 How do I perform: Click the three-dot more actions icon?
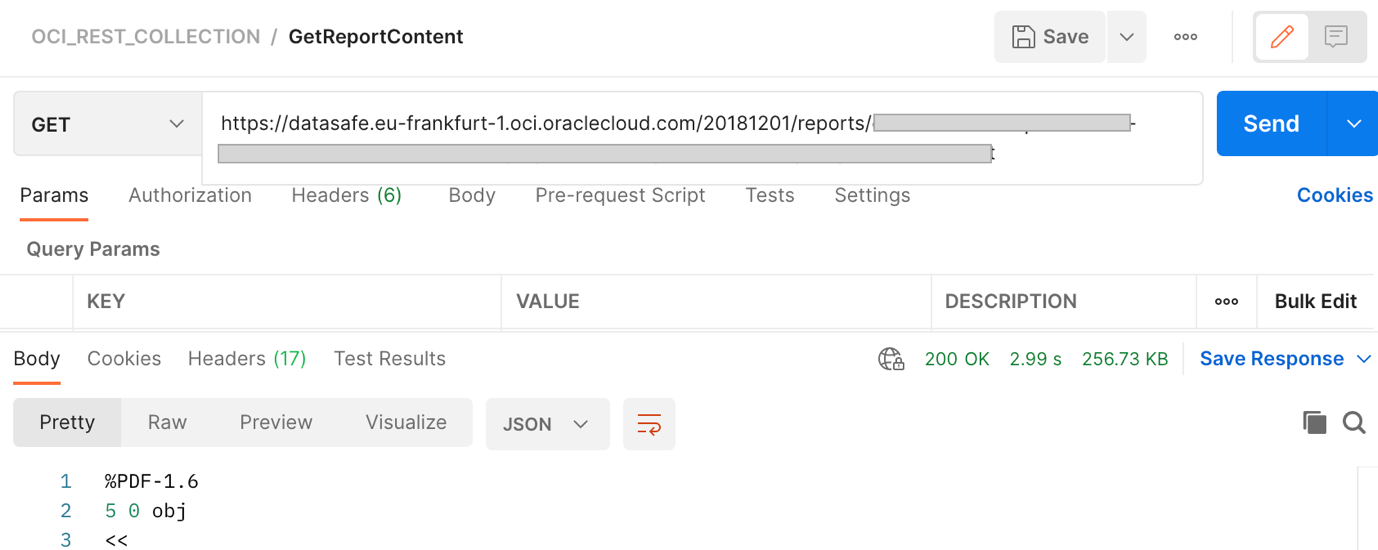click(1186, 37)
